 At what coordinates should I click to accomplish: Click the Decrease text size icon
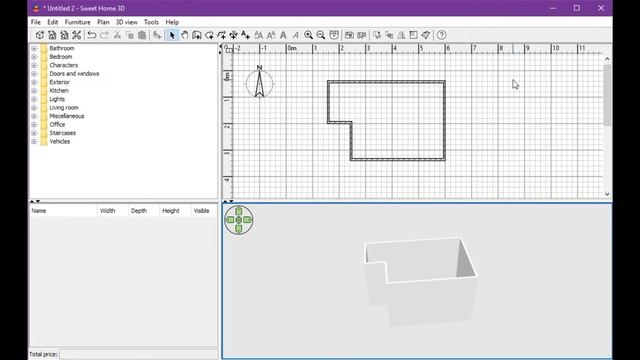(271, 35)
